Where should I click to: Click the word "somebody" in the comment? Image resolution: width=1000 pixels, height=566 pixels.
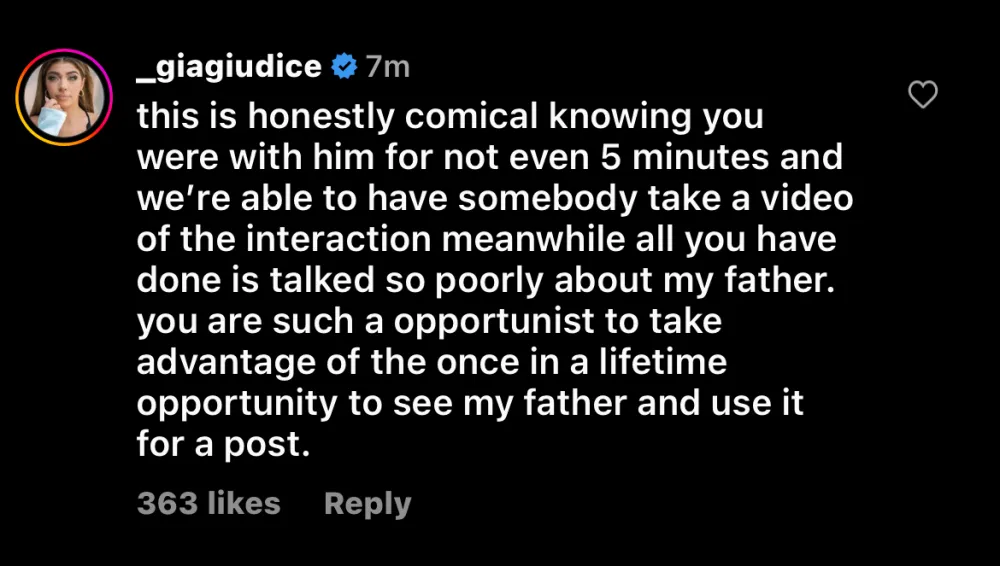click(x=546, y=198)
